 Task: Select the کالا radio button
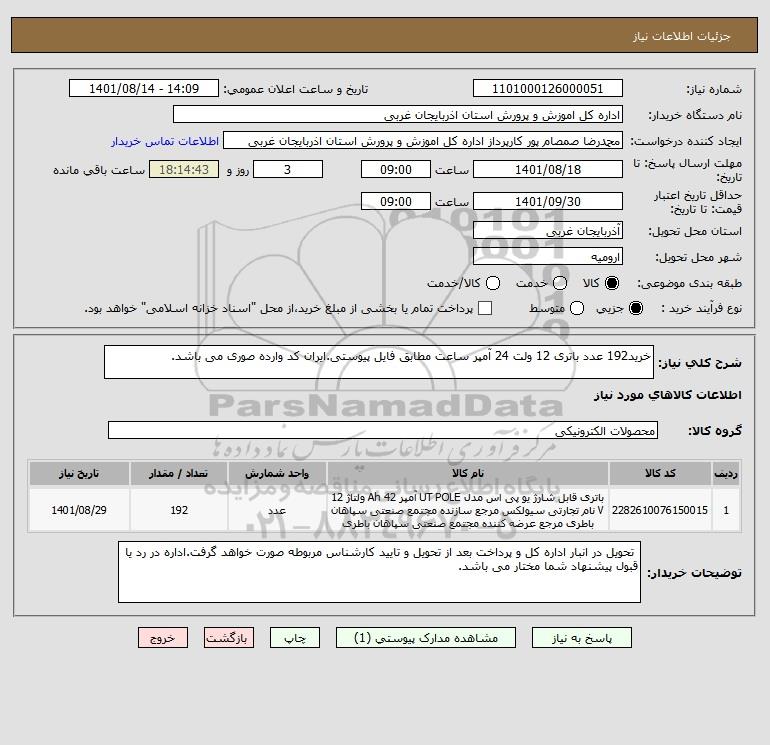pyautogui.click(x=612, y=283)
